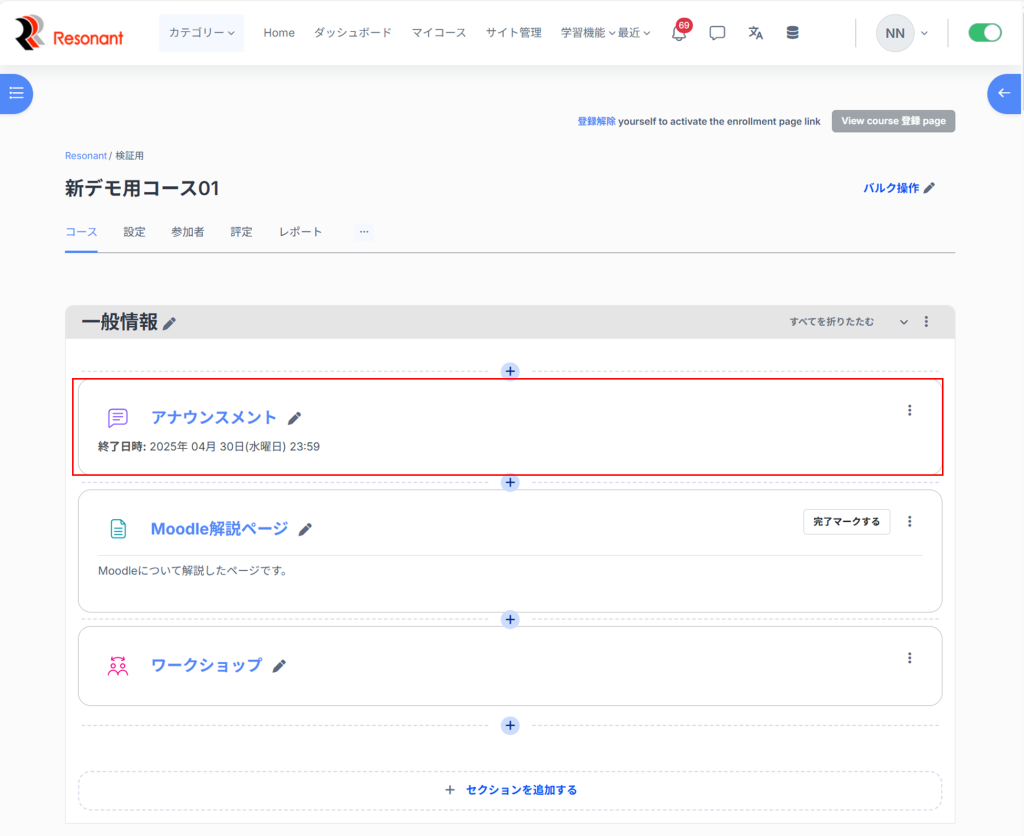Mark Moodle解説ページ as complete

coord(846,522)
